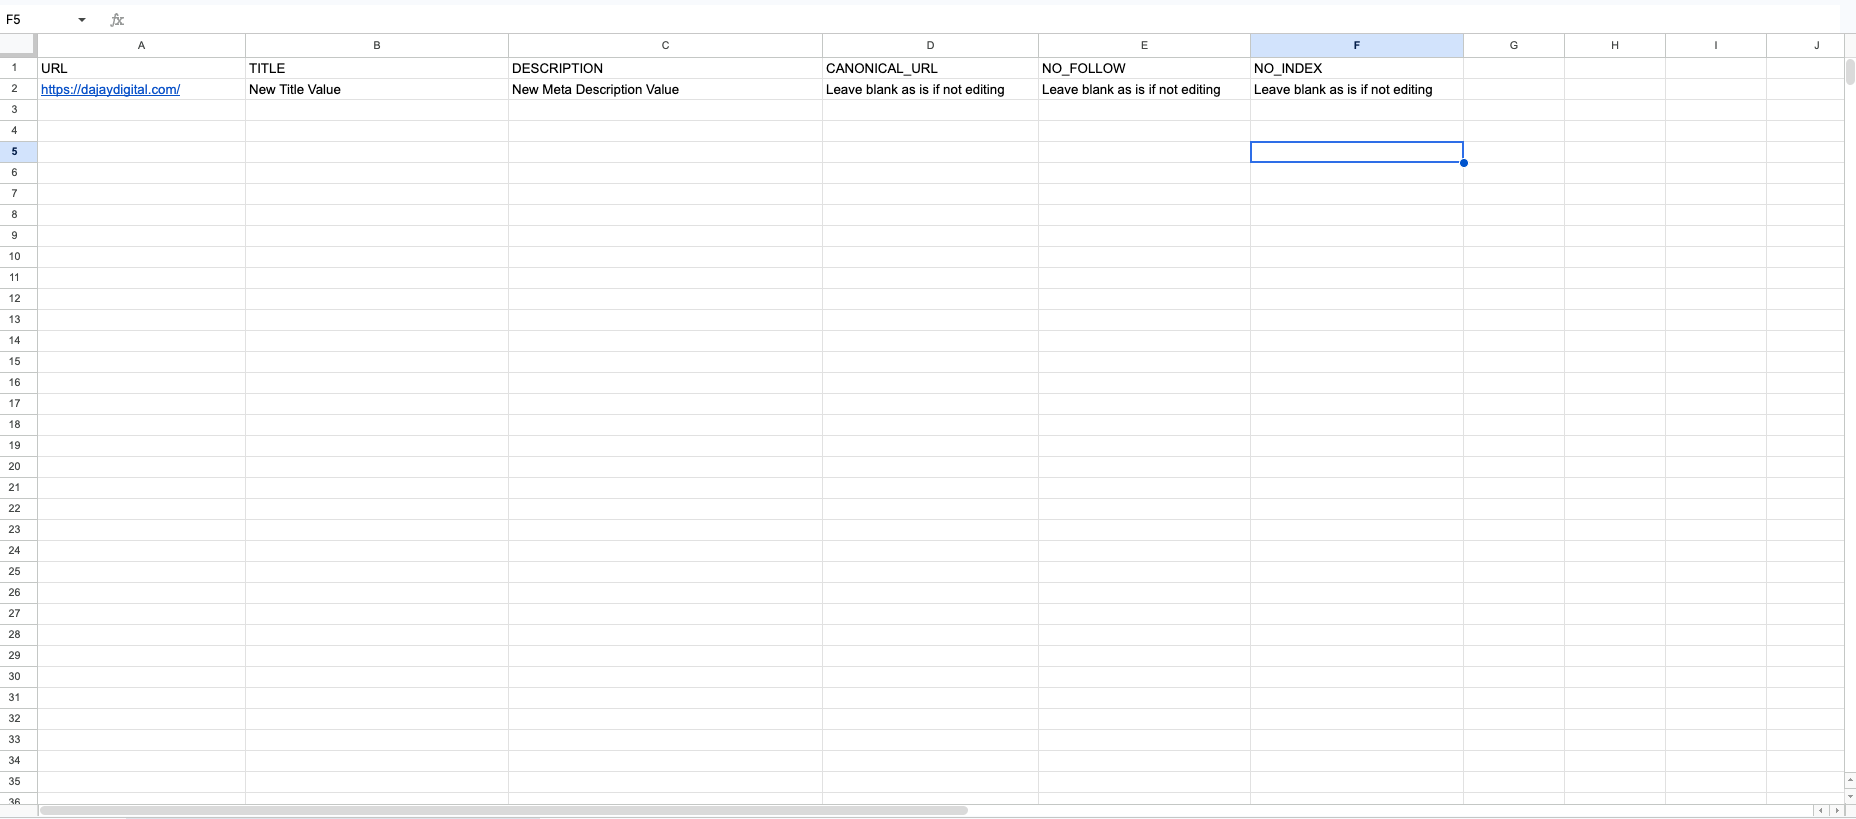Click the fill handle on cell F5
Screen dimensions: 1856x819
tap(1463, 162)
